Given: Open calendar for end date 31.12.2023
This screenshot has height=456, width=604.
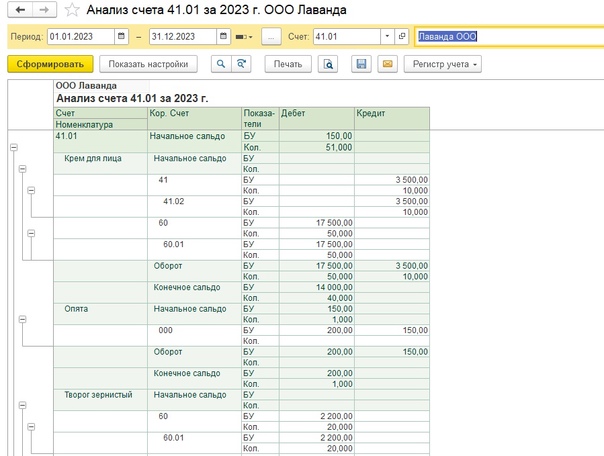Looking at the screenshot, I should click(223, 37).
